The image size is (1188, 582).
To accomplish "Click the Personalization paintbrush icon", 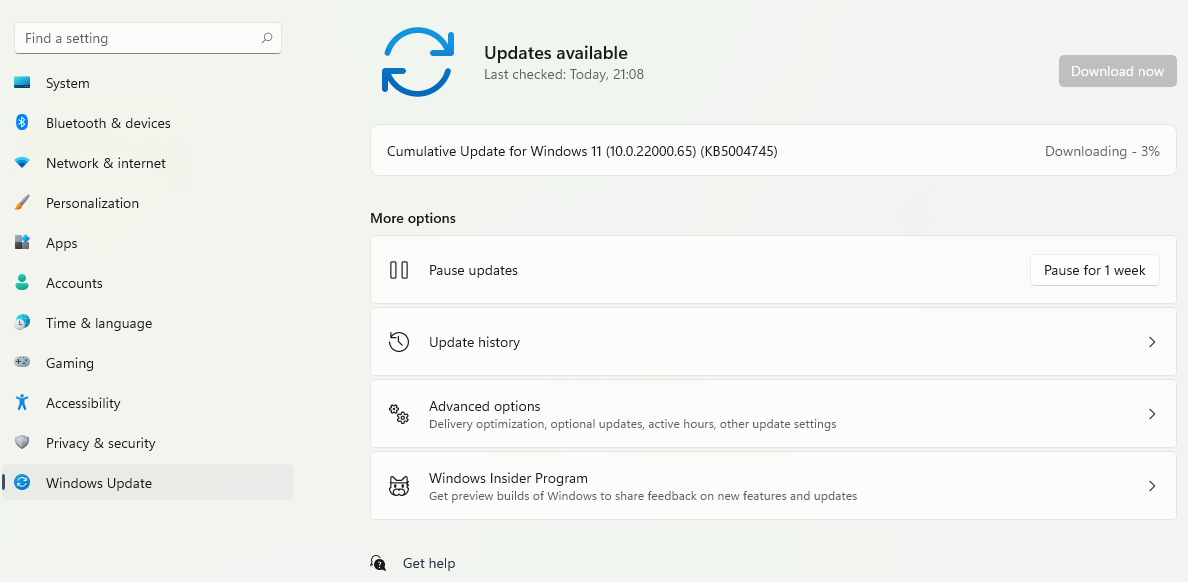I will pos(22,202).
